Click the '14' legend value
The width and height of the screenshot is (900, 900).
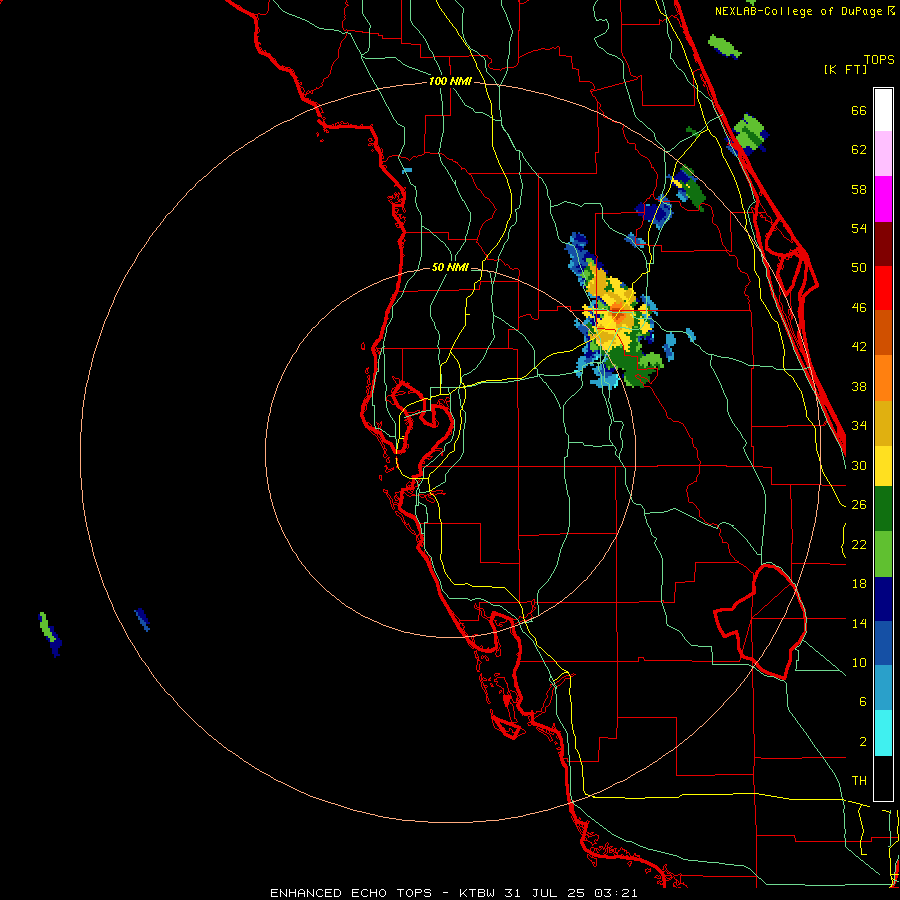click(x=859, y=623)
